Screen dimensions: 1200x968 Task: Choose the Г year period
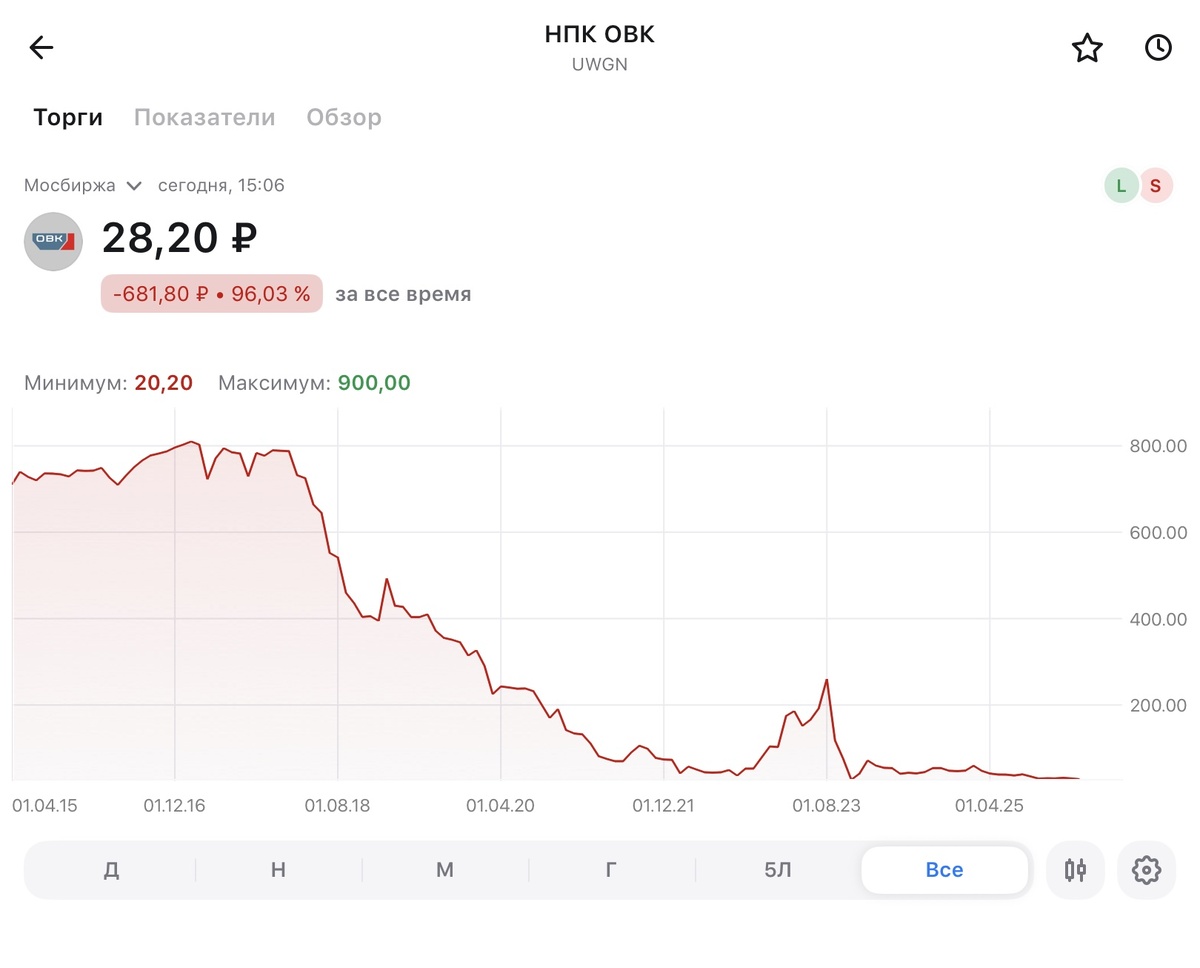pos(611,870)
